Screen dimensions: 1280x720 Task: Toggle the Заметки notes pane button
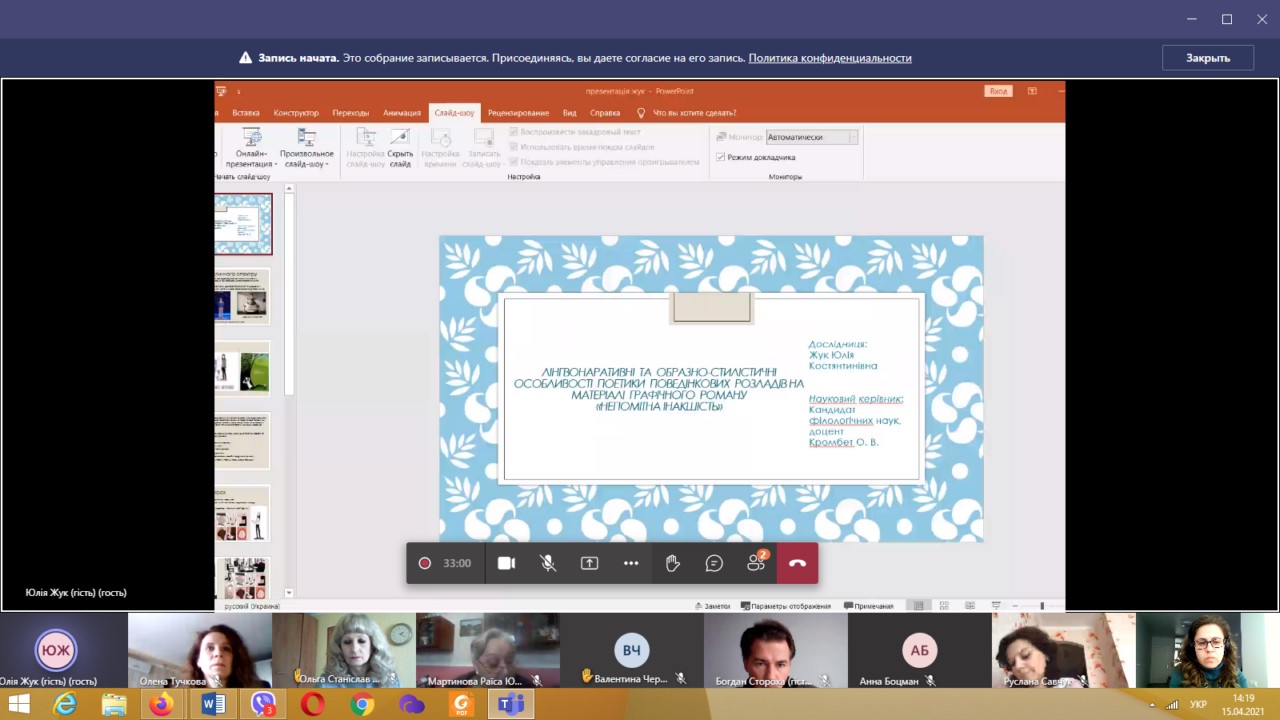[713, 606]
